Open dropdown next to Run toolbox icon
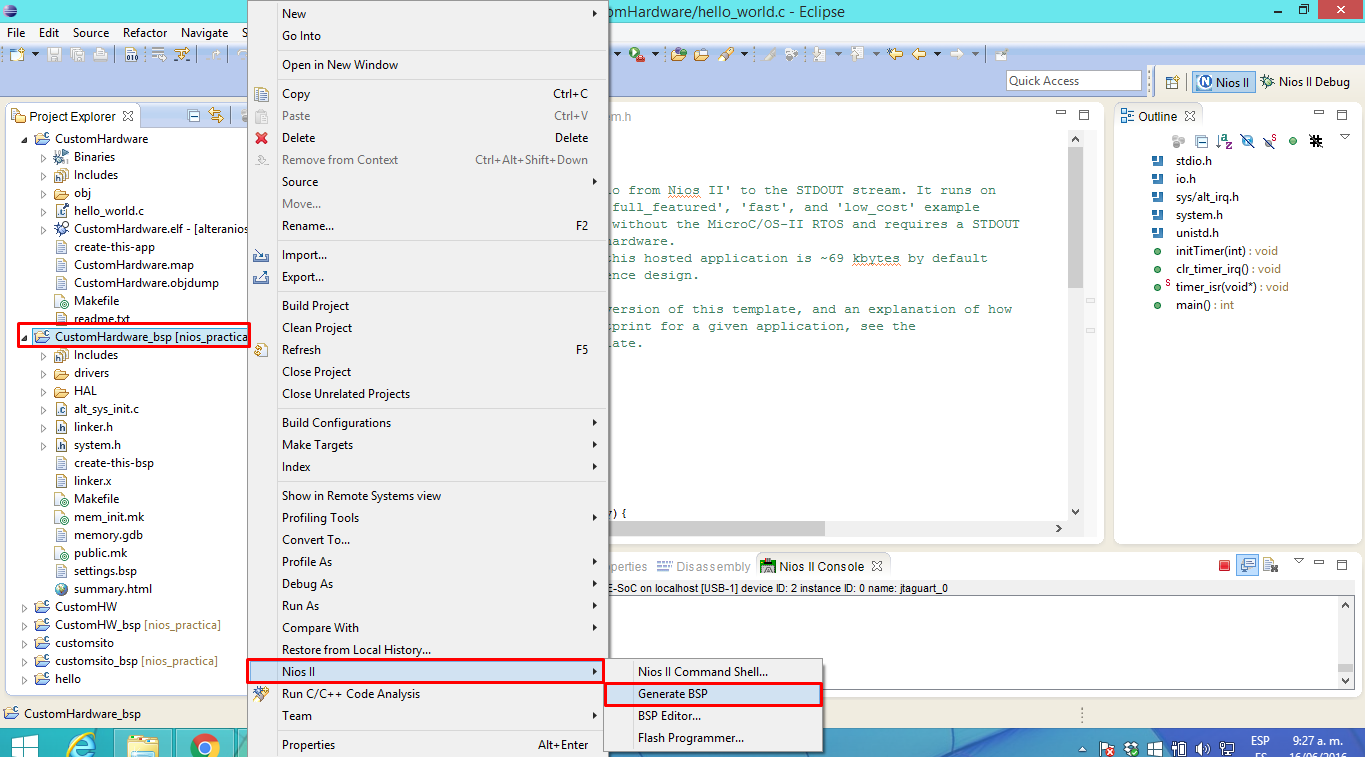Screen dimensions: 1365x757 pos(655,54)
